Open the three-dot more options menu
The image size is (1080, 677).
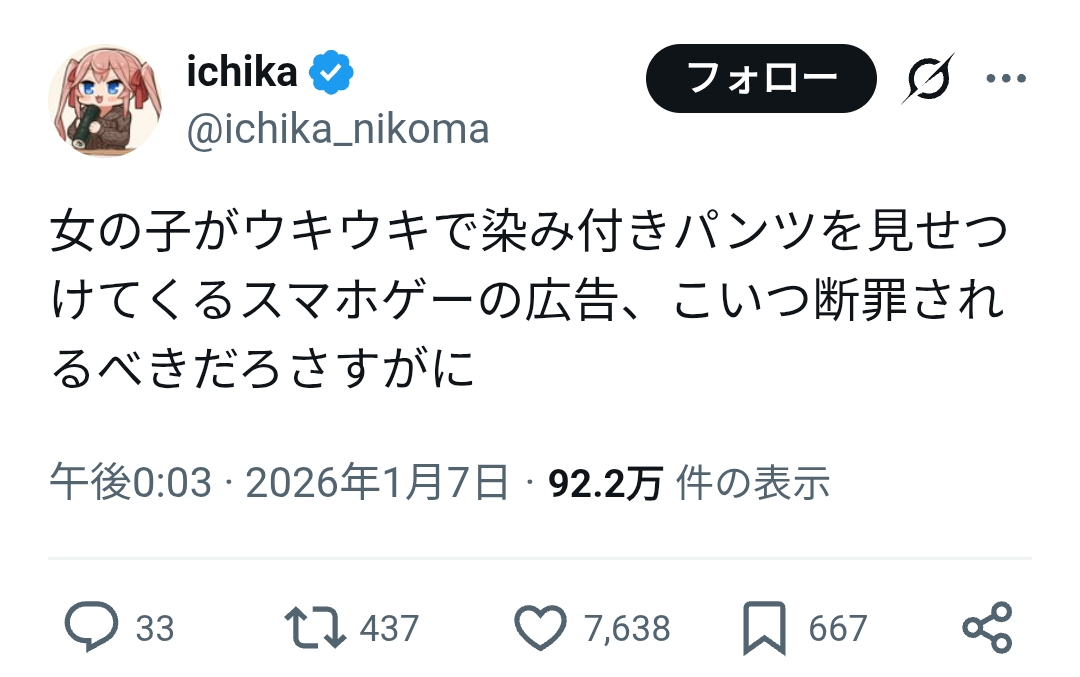pos(1006,79)
